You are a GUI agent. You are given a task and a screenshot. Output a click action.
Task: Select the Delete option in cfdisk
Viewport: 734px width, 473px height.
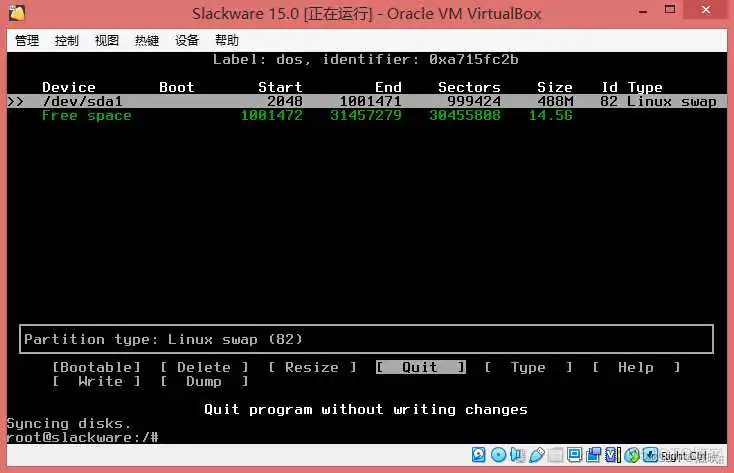coord(204,367)
